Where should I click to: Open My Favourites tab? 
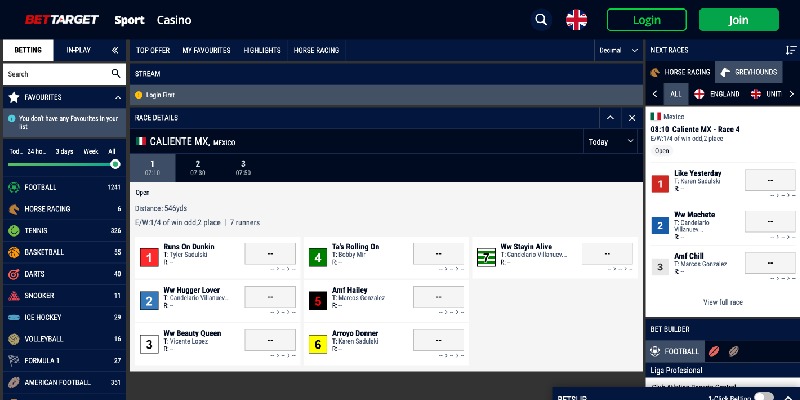pyautogui.click(x=206, y=50)
